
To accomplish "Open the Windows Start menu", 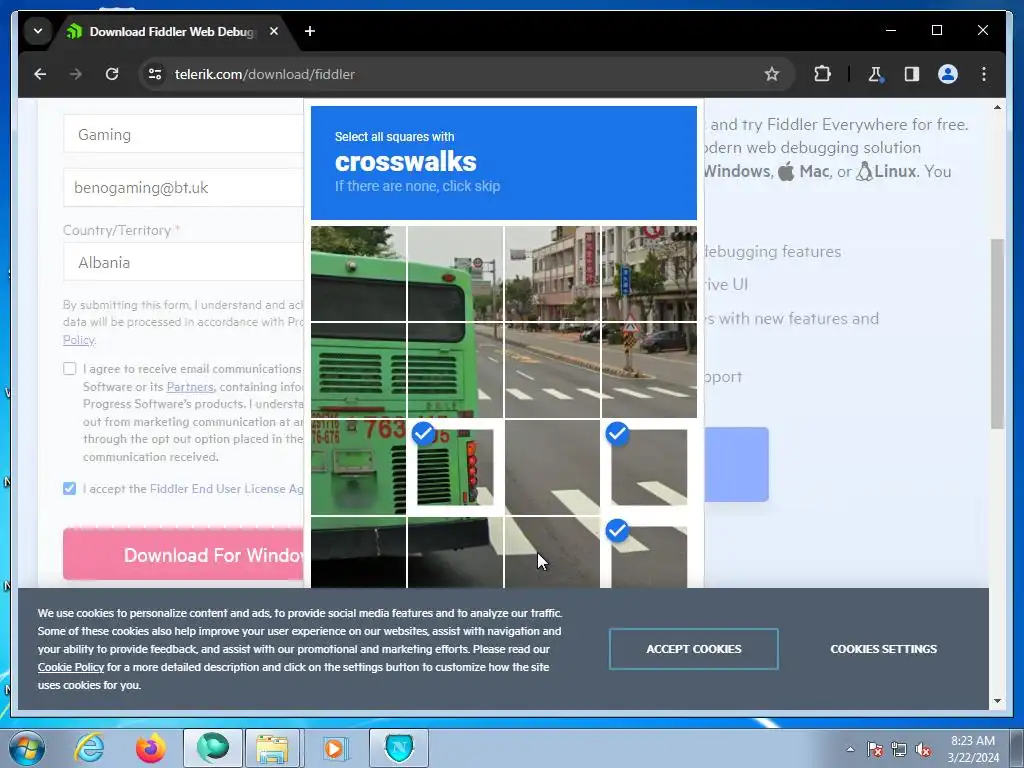I will tap(27, 748).
